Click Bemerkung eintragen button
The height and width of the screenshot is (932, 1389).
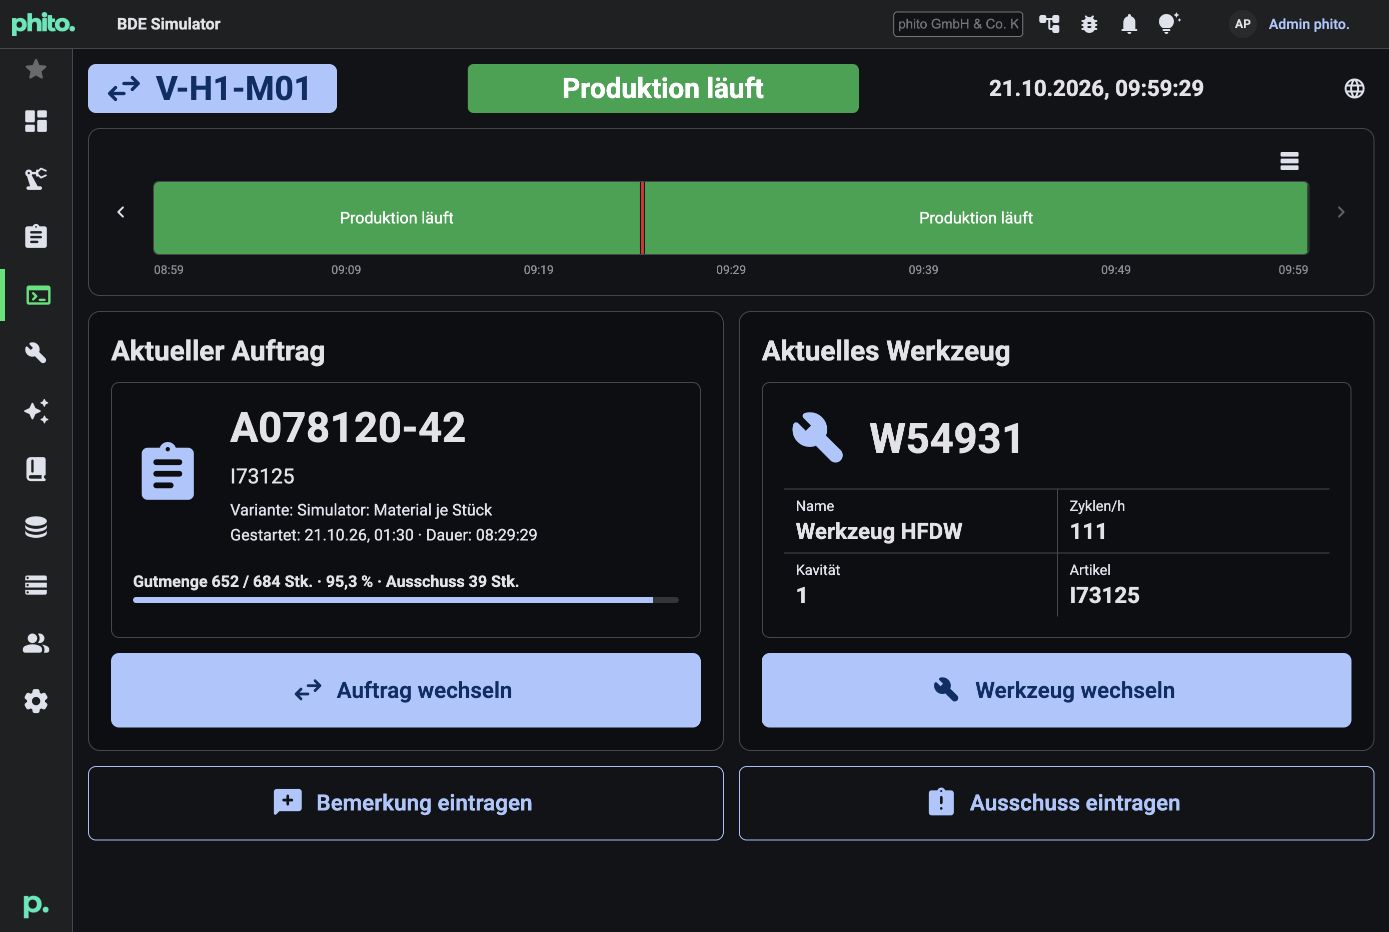[x=406, y=803]
